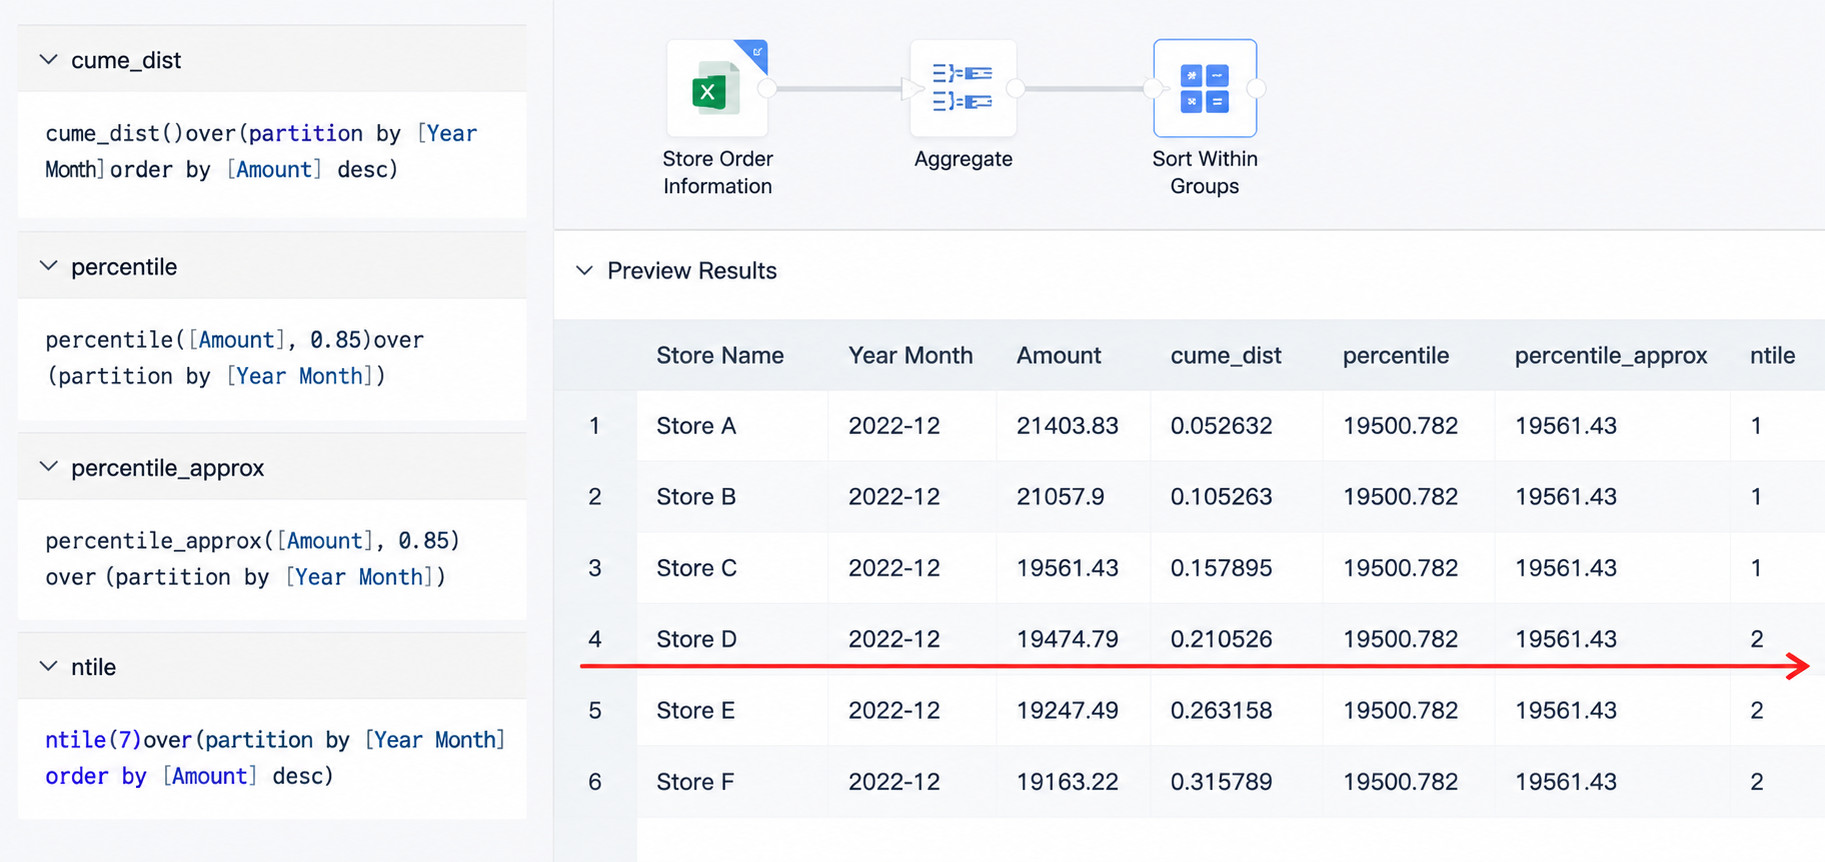The image size is (1825, 862).
Task: Click the percentile column header
Action: pos(1395,355)
